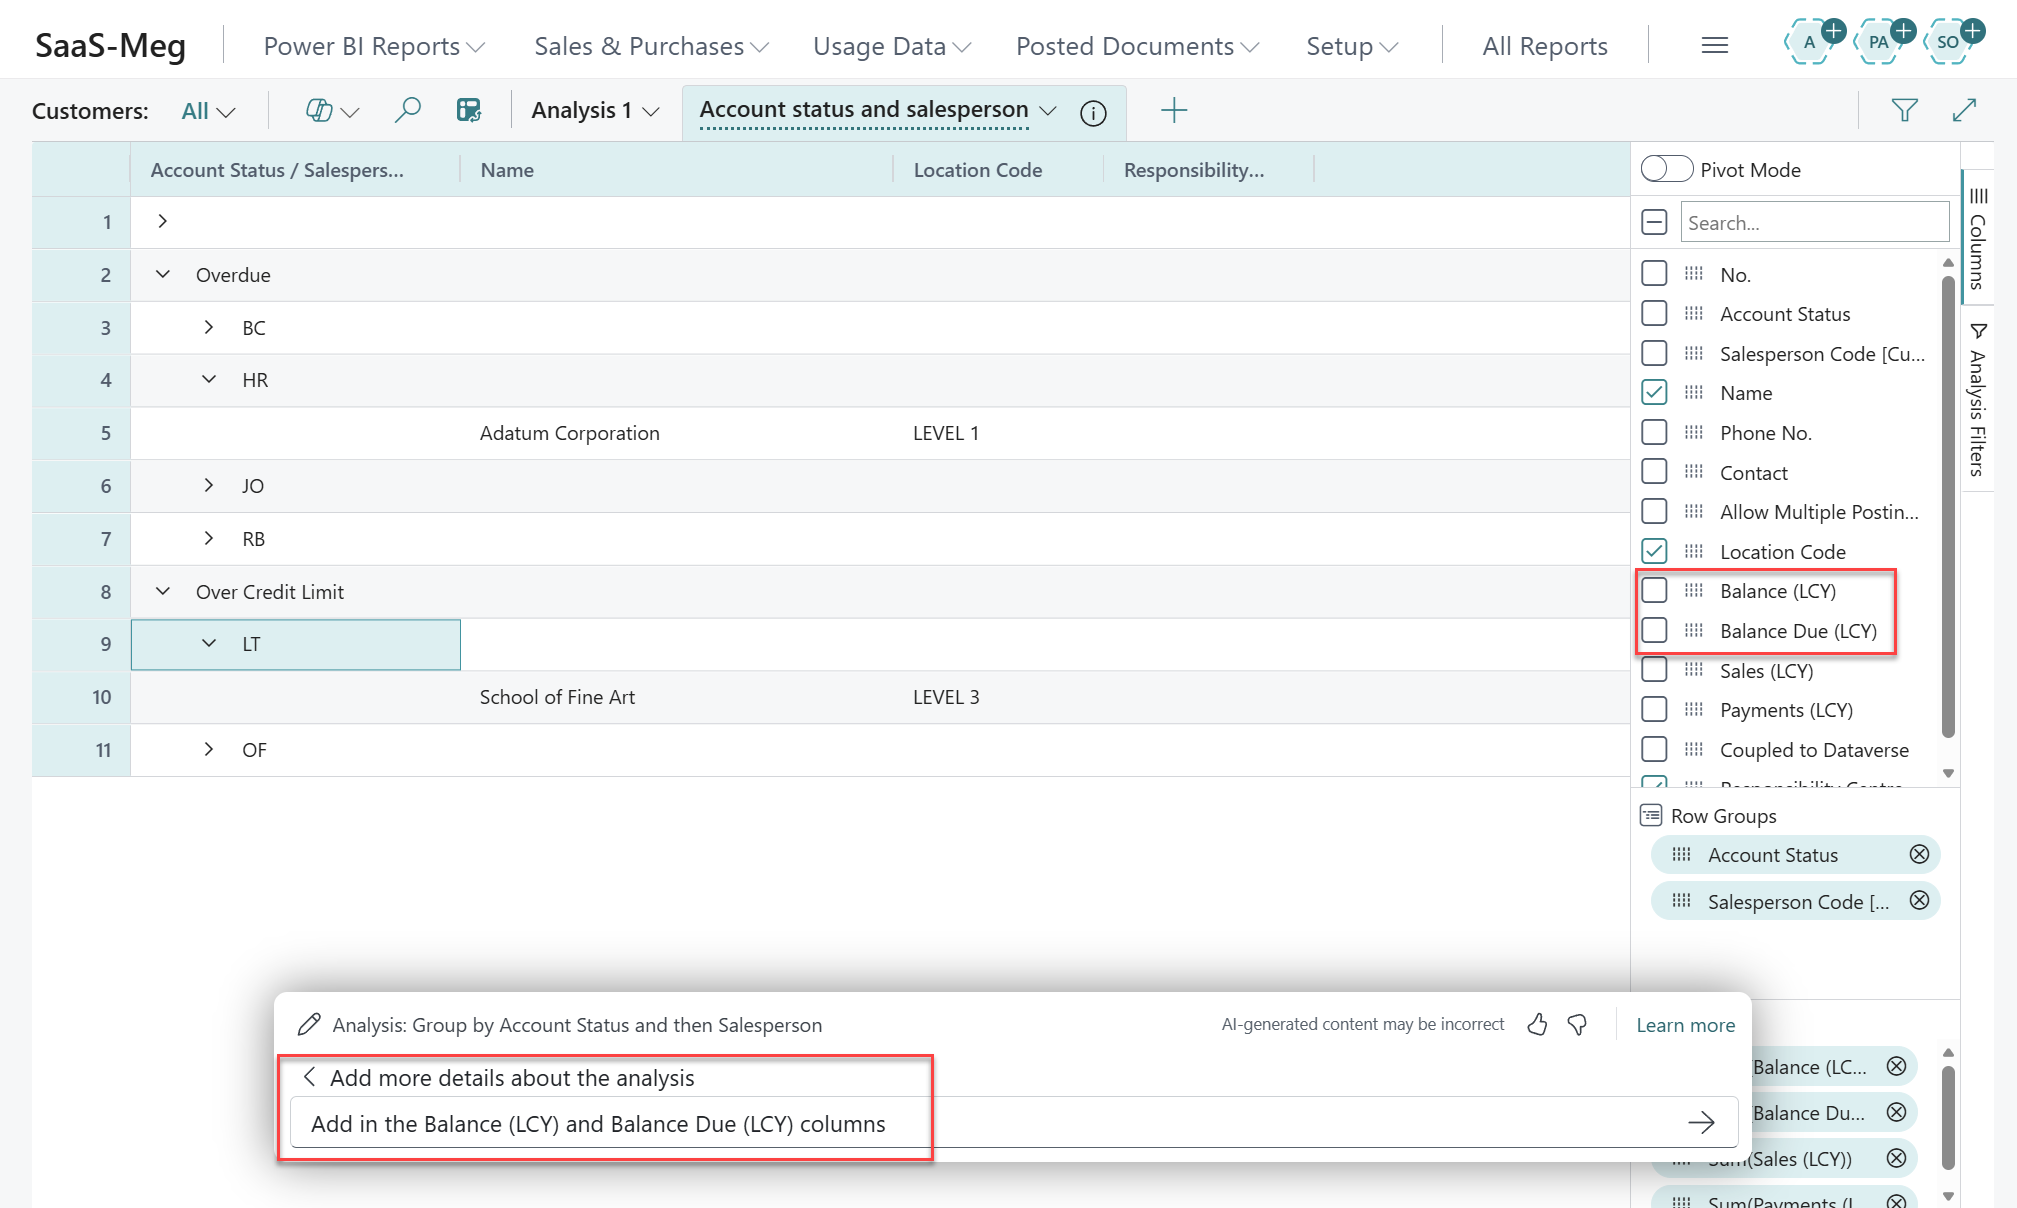Click the SaaS-Meg company name
The image size is (2017, 1208).
point(110,45)
